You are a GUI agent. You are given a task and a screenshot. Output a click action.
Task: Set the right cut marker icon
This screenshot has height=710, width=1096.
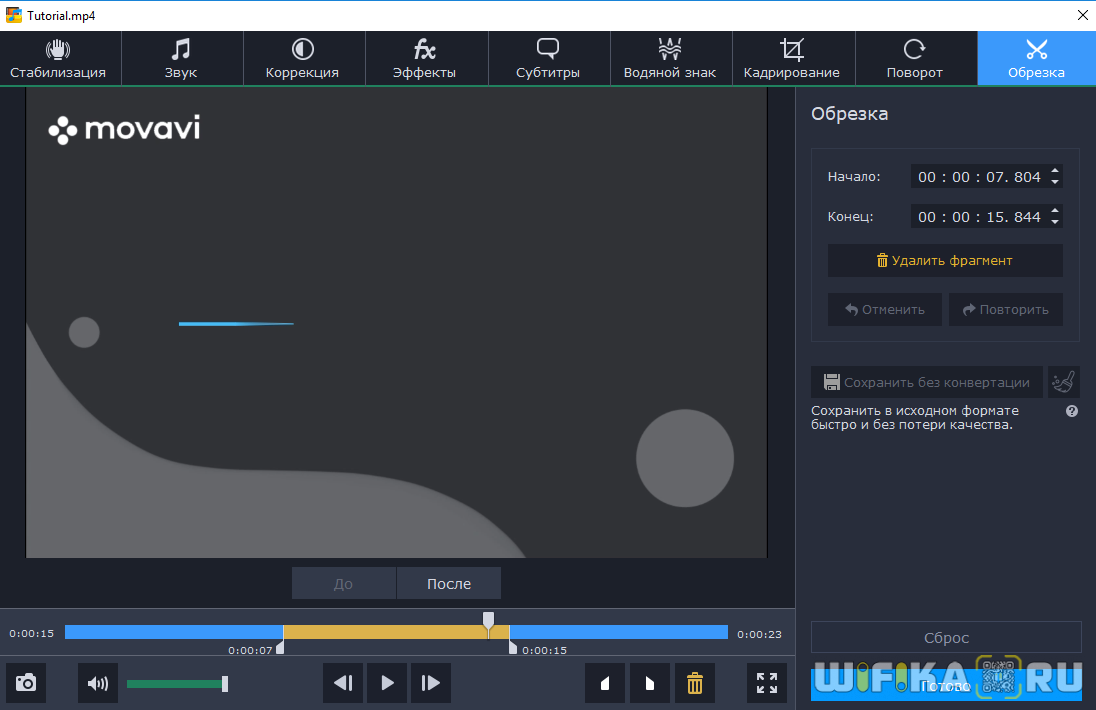point(650,683)
